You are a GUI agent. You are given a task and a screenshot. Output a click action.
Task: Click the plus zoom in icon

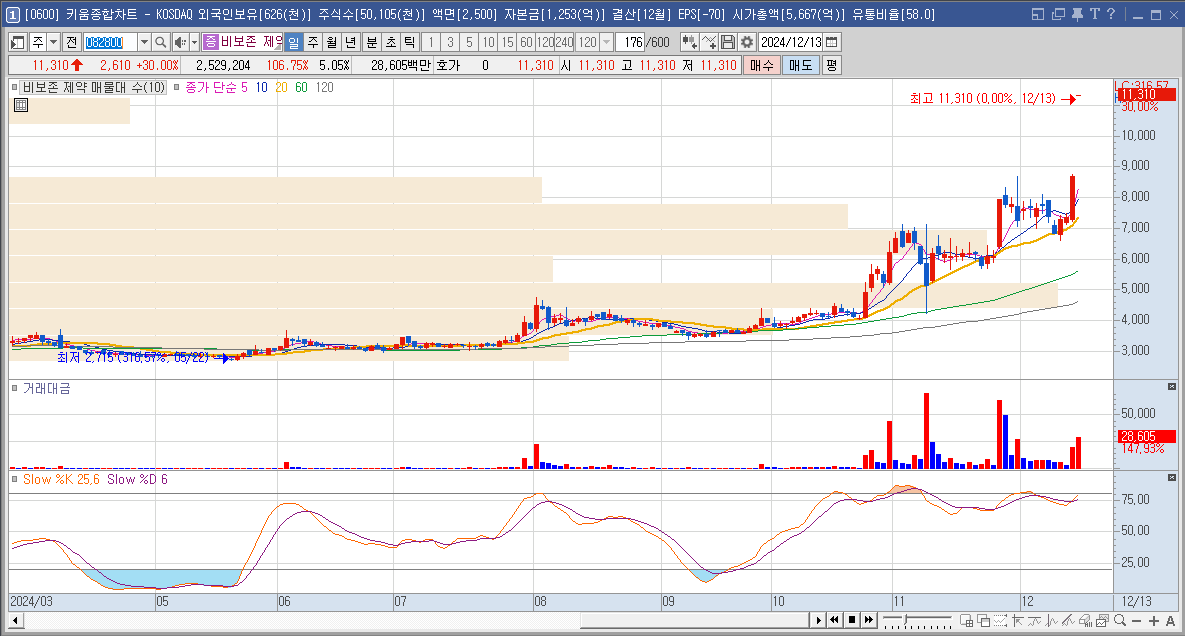(x=1154, y=621)
